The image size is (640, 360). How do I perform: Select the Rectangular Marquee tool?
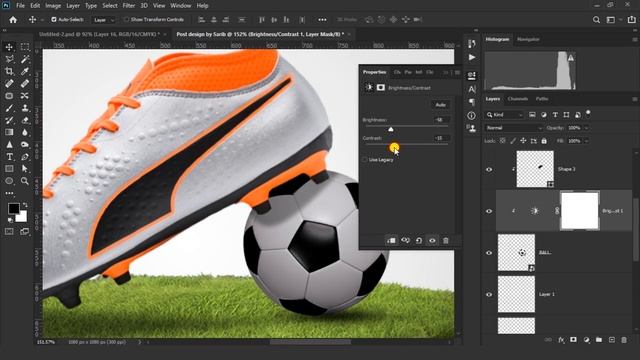(25, 47)
